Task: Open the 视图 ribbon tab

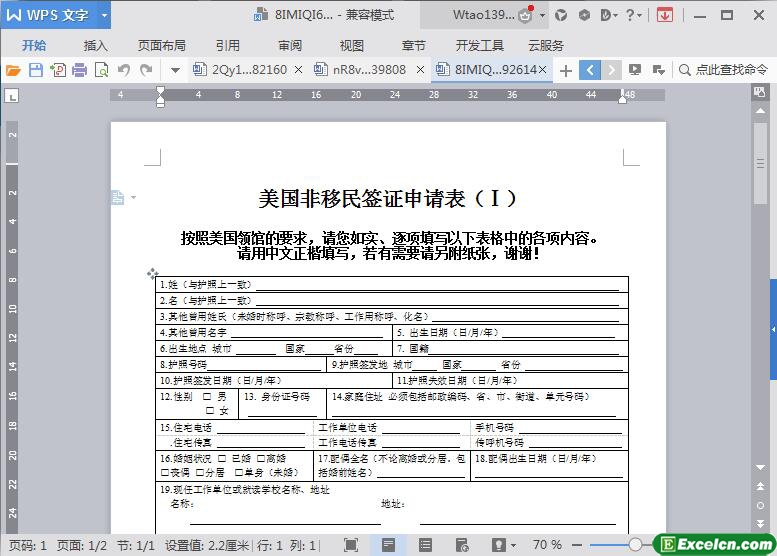Action: click(x=352, y=46)
